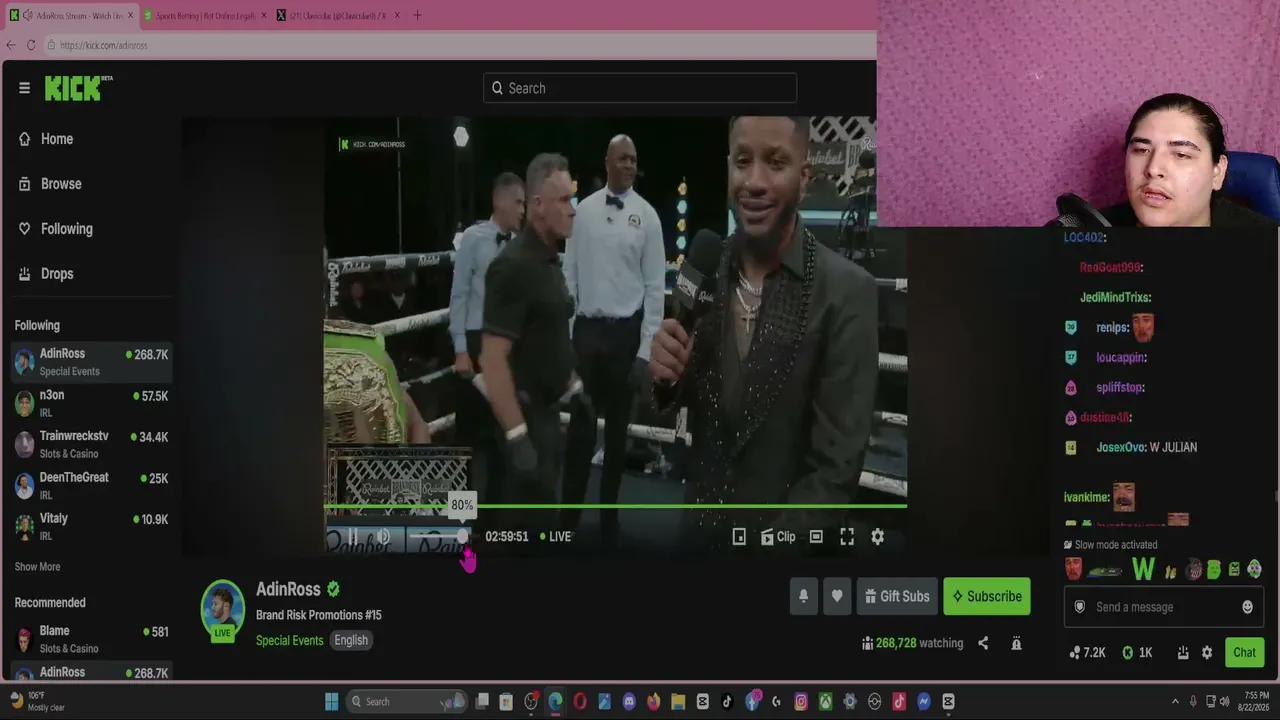Open the Kick hamburger menu
1280x720 pixels.
24,88
